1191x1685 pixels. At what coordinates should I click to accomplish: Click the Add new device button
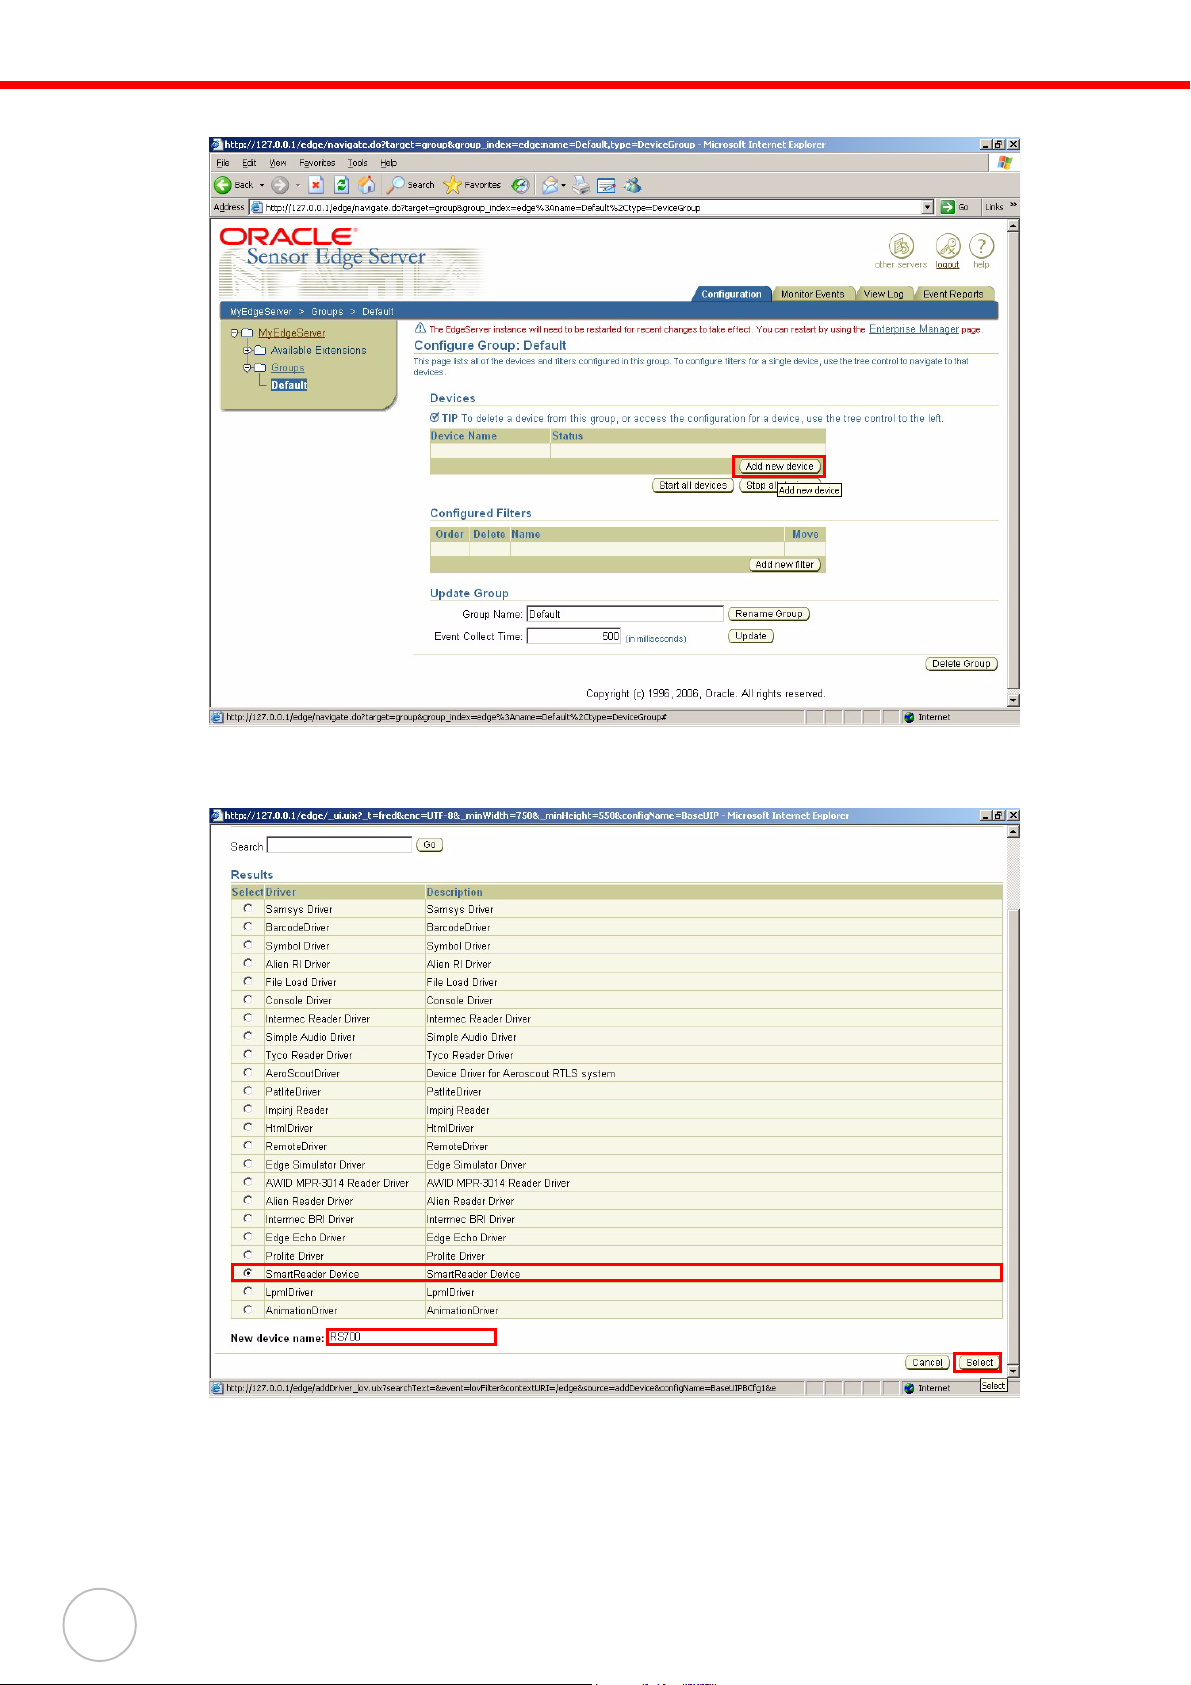pyautogui.click(x=780, y=466)
